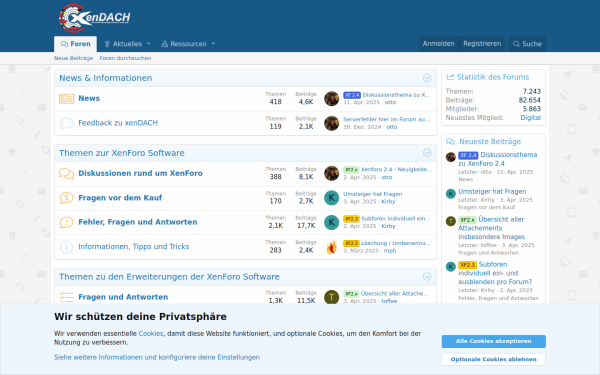The height and width of the screenshot is (375, 600).
Task: Click the Mitglieder count 5.863 statistic
Action: tap(532, 109)
